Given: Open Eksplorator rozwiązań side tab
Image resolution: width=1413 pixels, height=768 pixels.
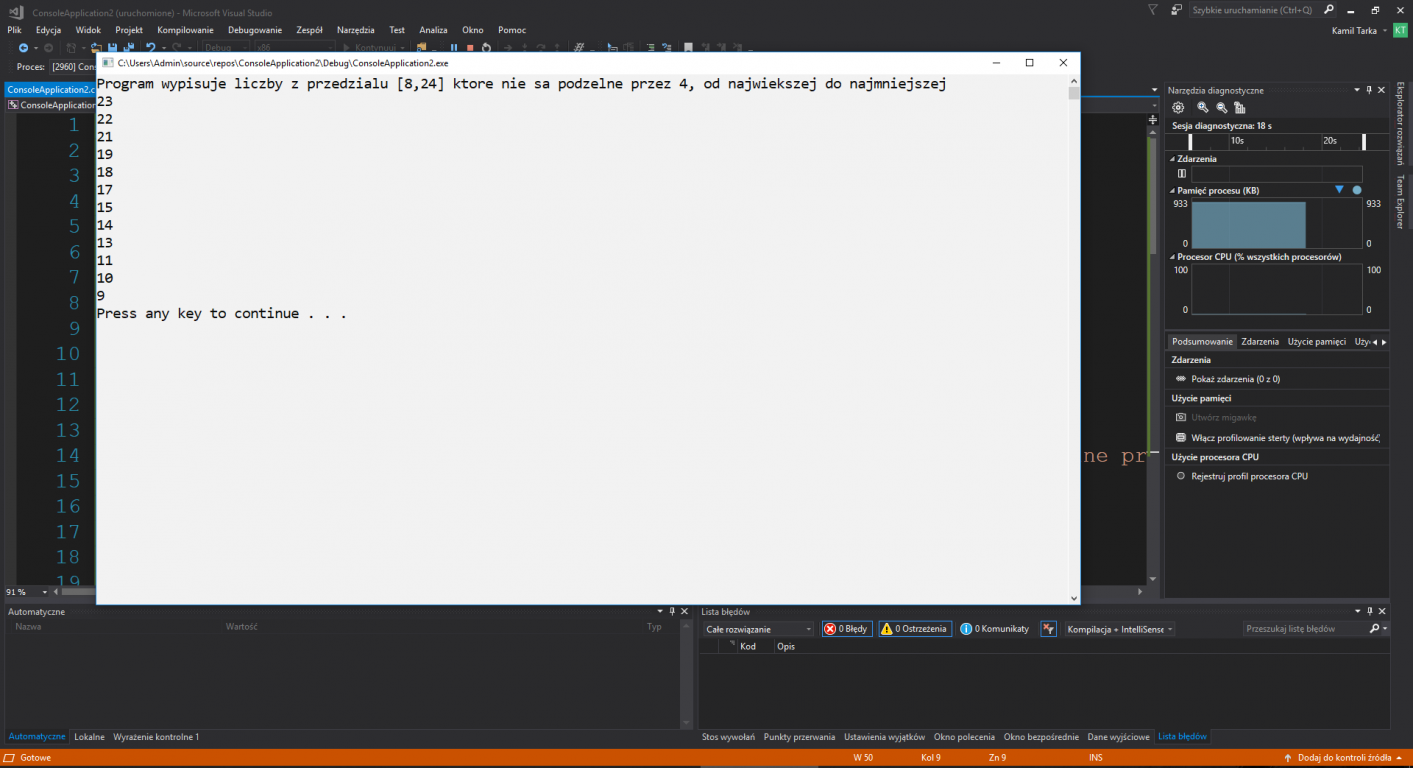Looking at the screenshot, I should (1401, 124).
